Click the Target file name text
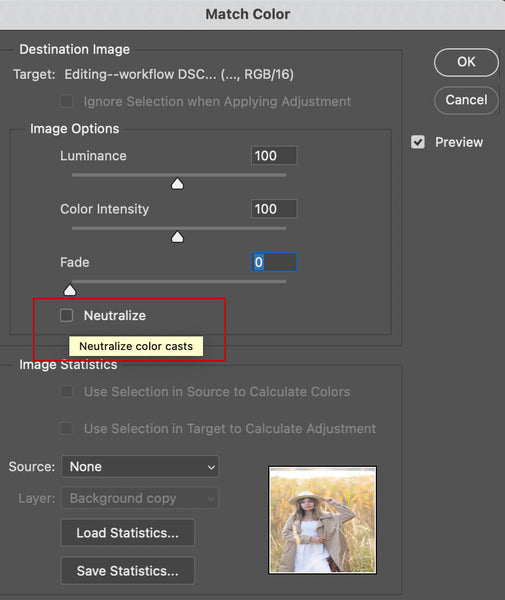505x600 pixels. [179, 74]
